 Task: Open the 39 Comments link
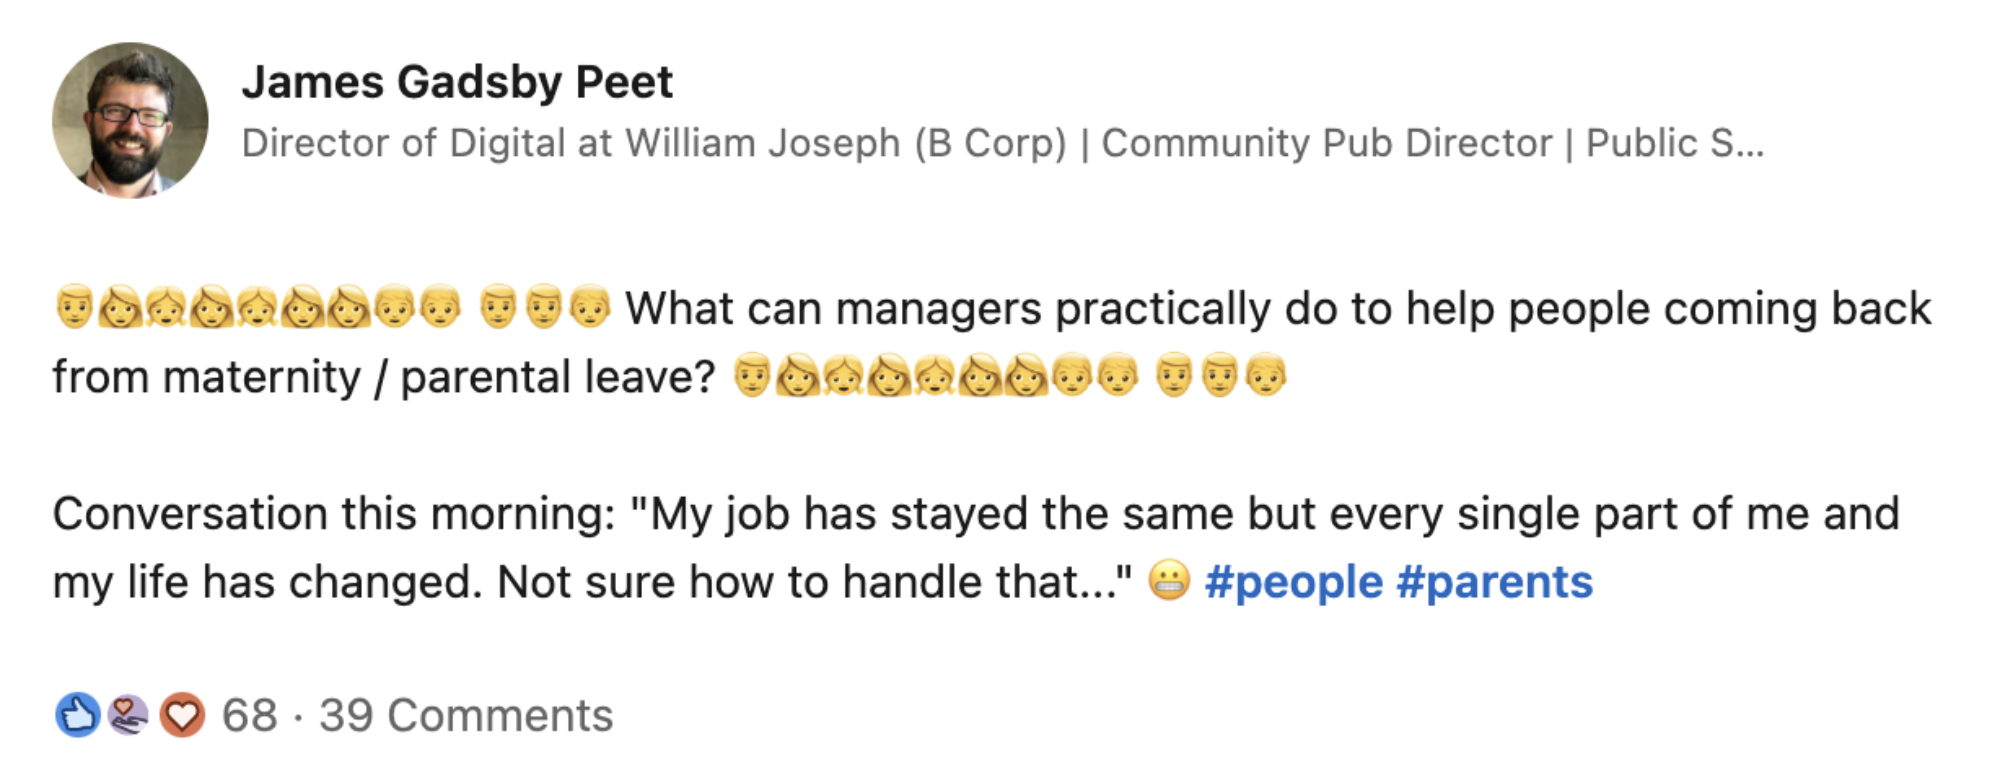[466, 715]
